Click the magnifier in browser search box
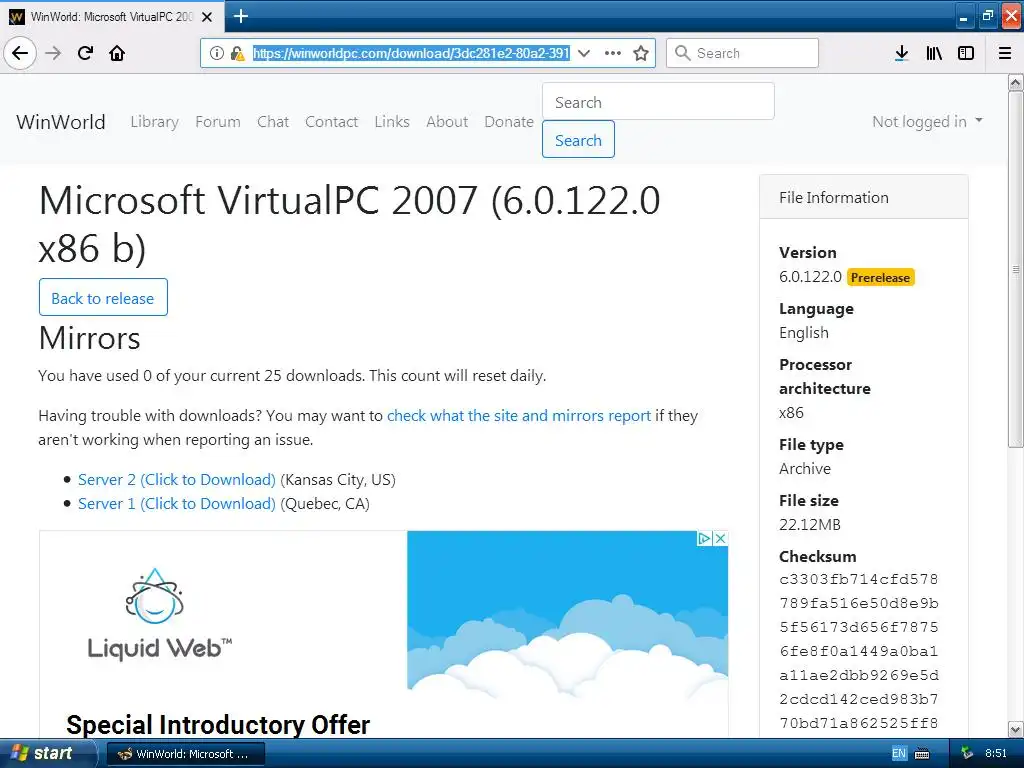1024x768 pixels. [682, 53]
